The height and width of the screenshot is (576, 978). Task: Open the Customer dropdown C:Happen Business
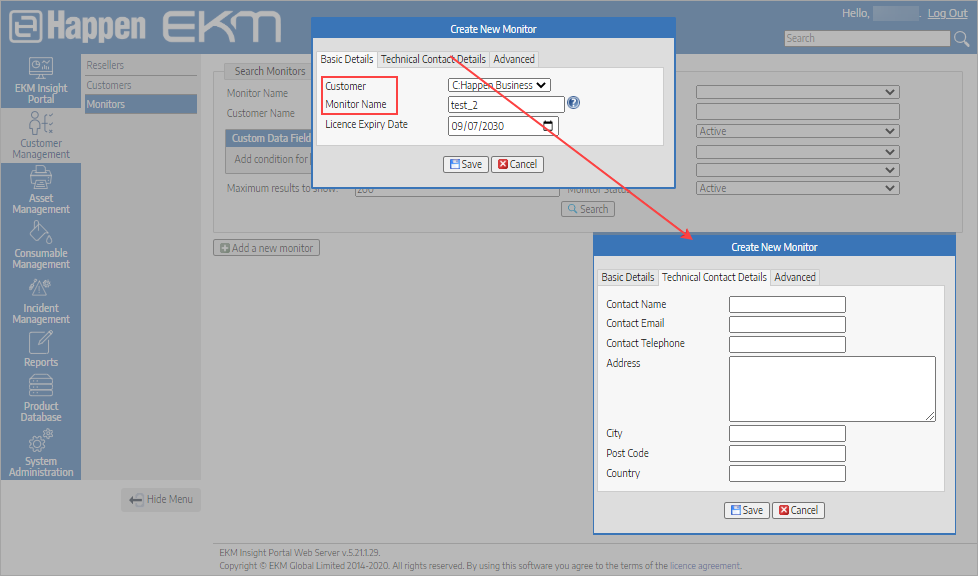(x=499, y=85)
